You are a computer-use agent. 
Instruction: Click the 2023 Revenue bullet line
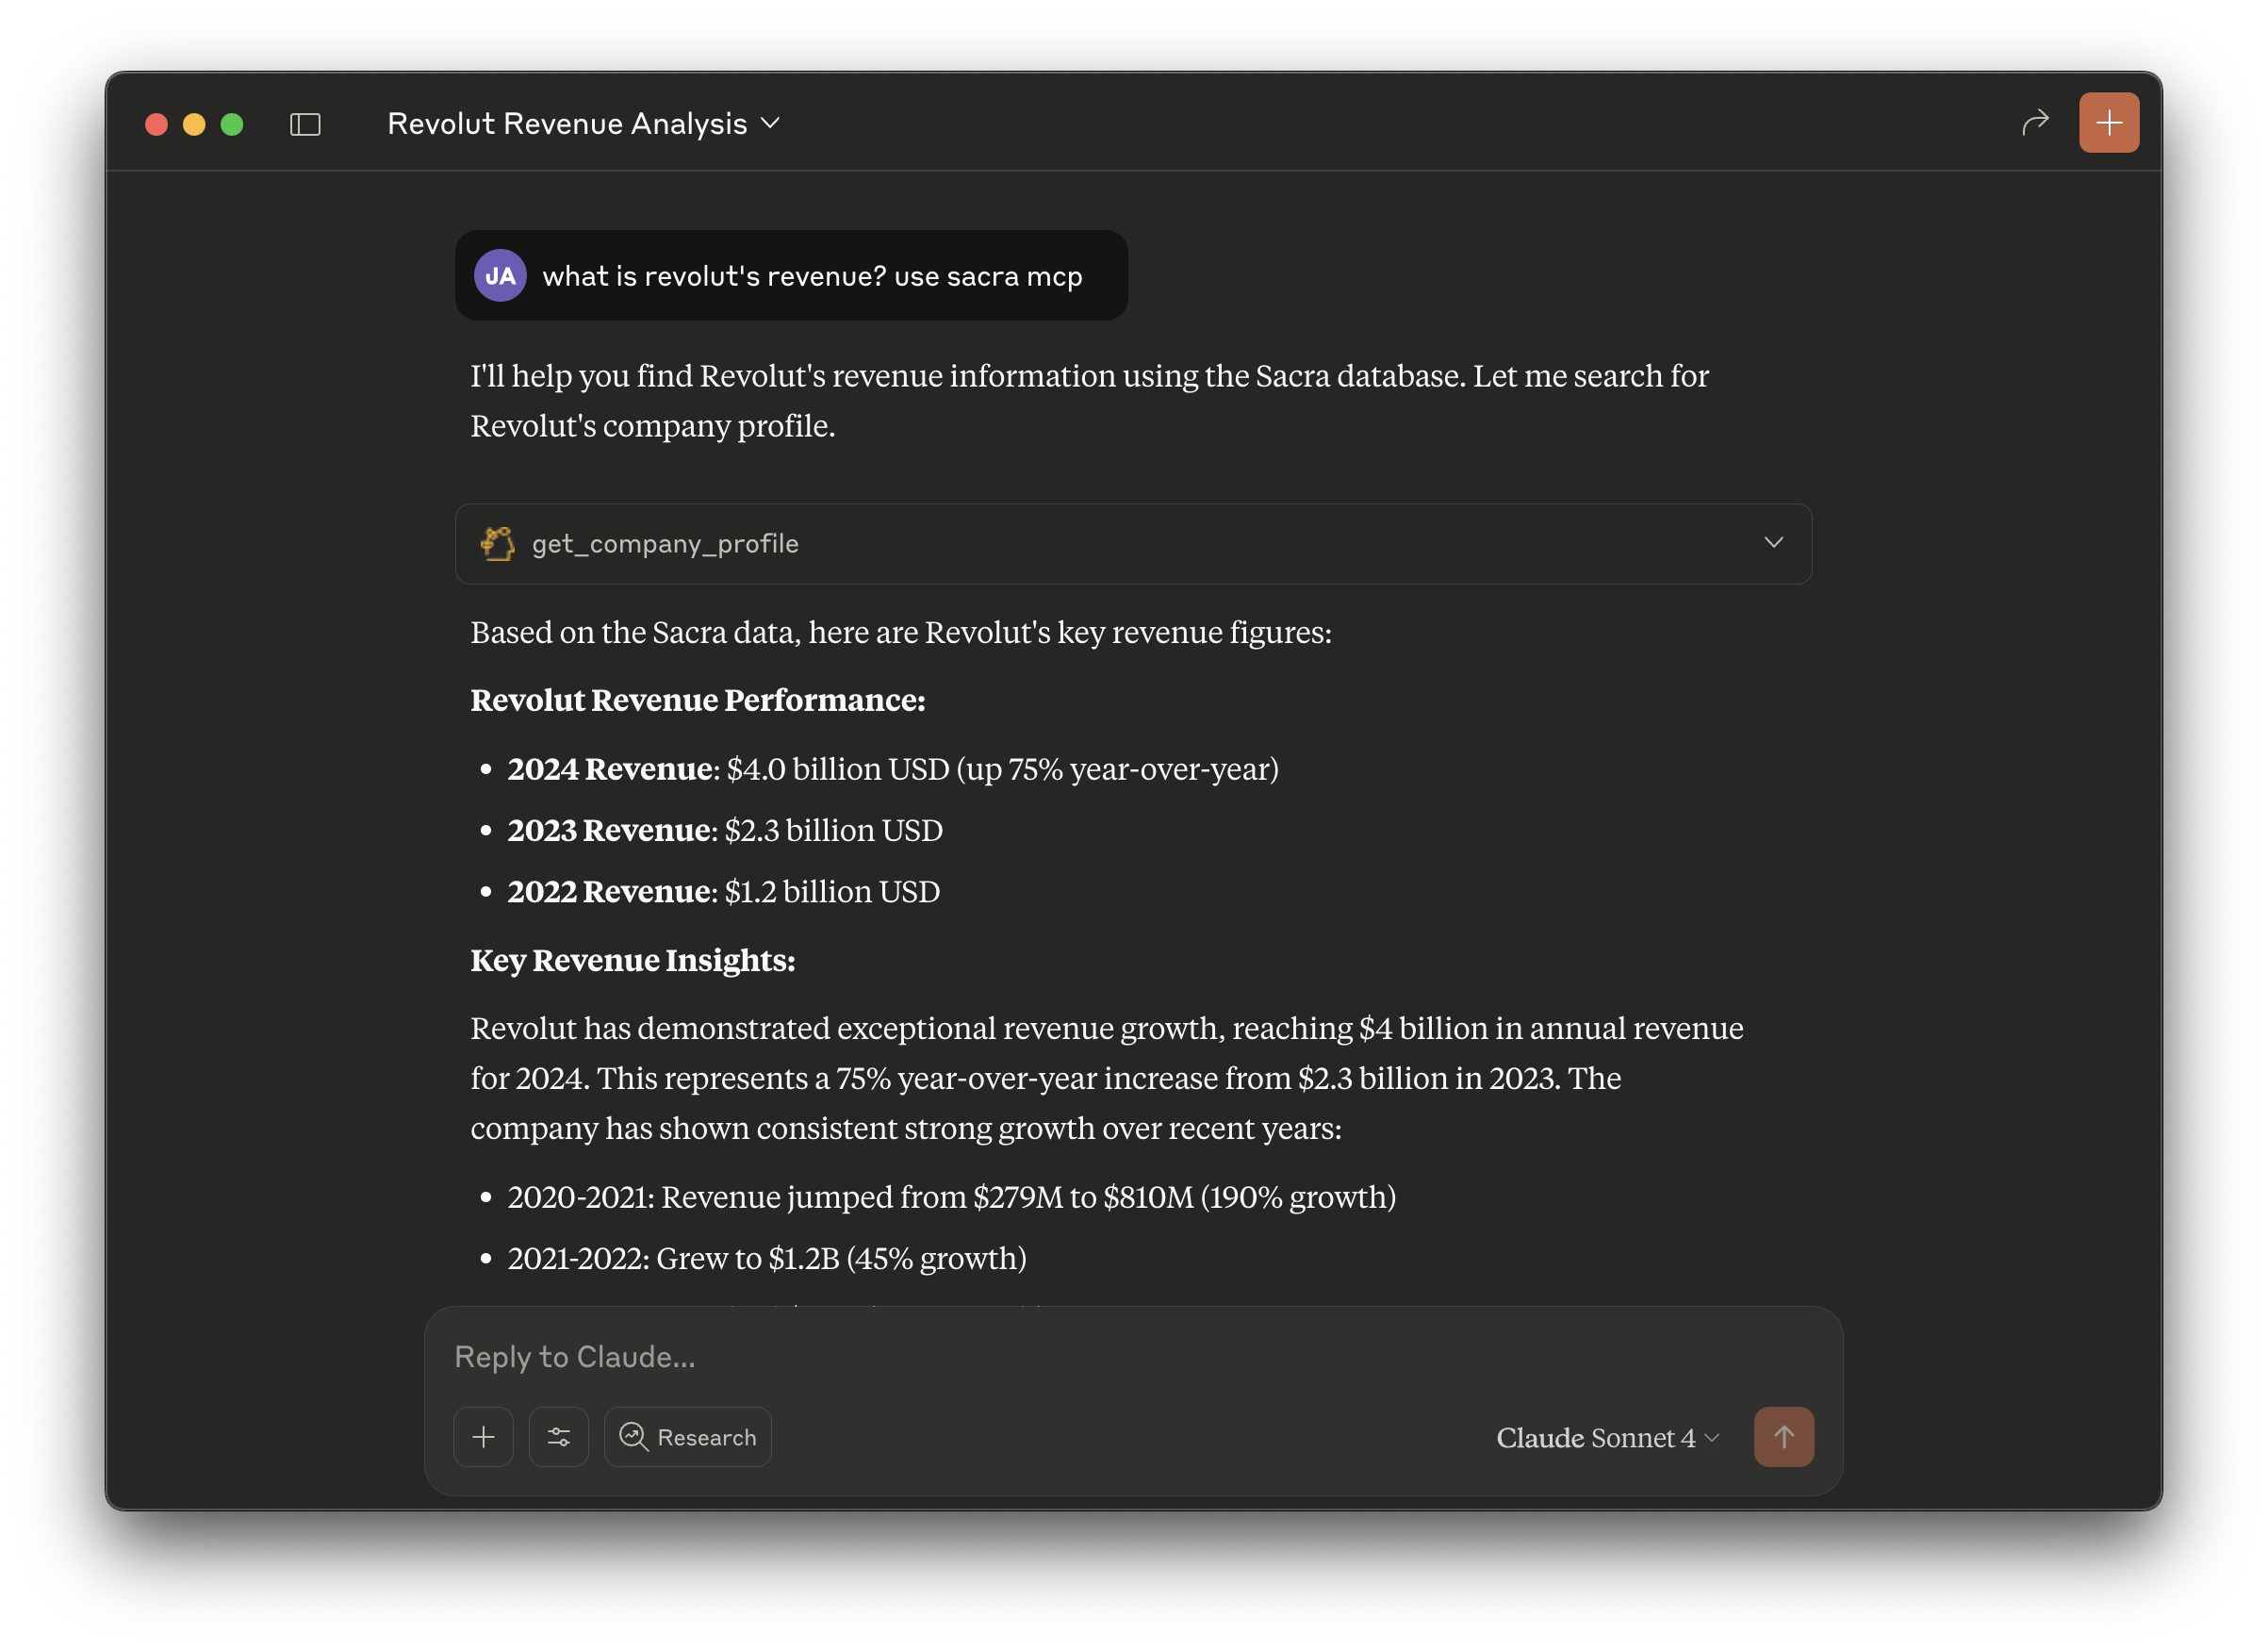point(725,830)
